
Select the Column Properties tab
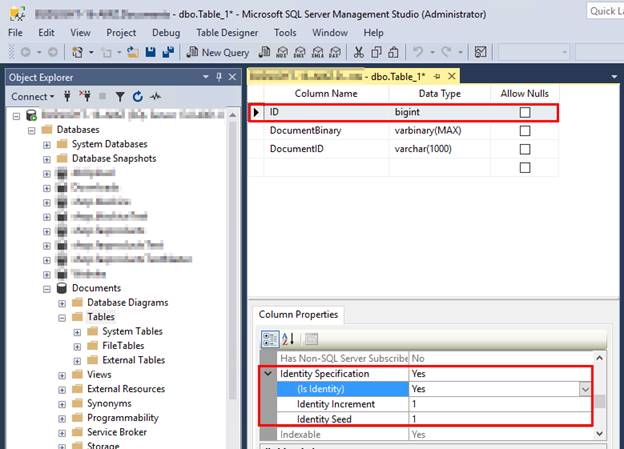tap(298, 314)
